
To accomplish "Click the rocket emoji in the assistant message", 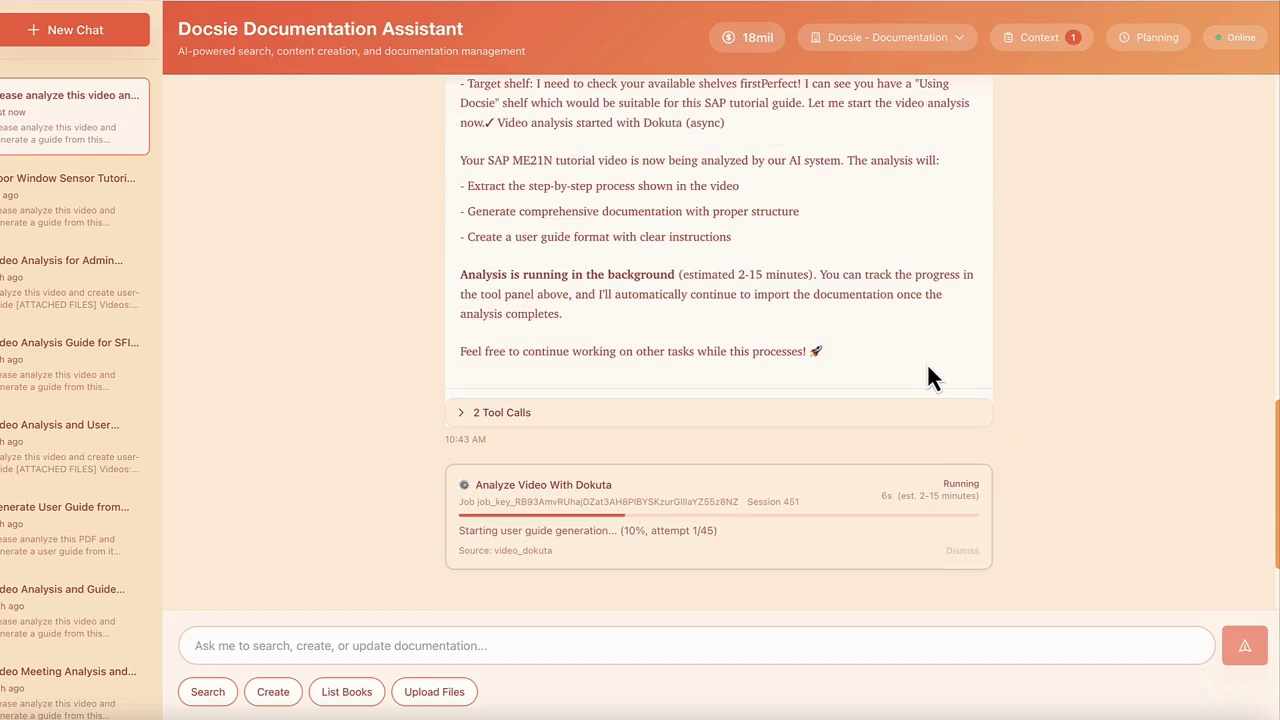I will tap(816, 351).
